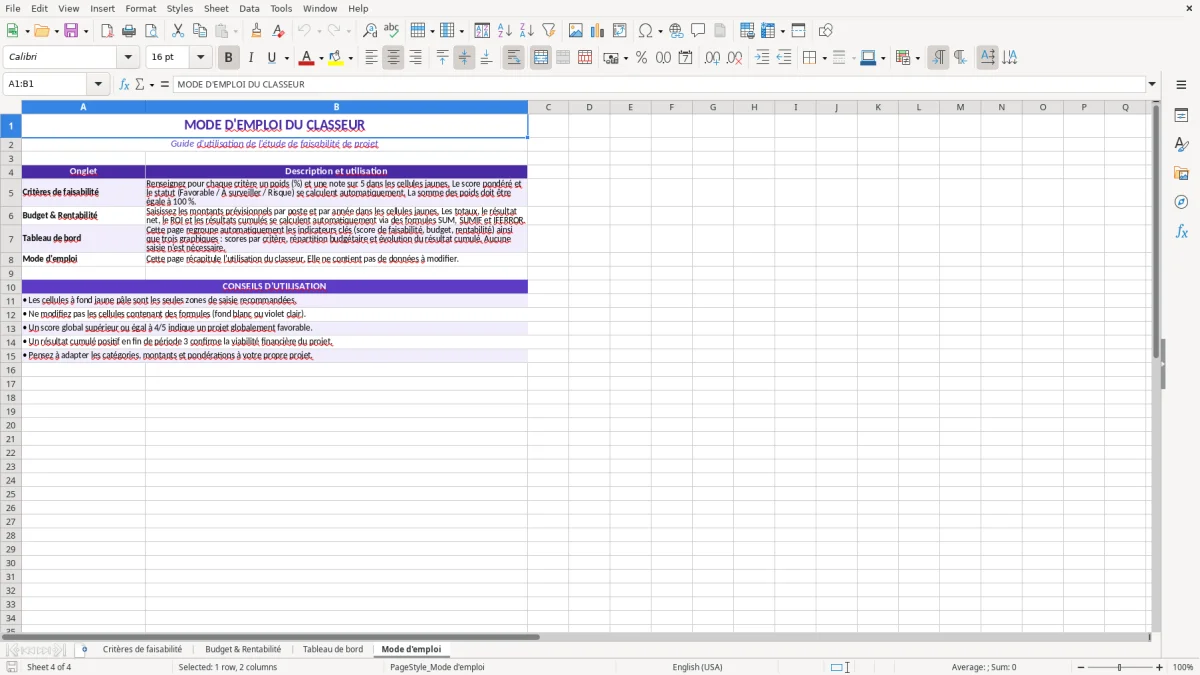Expand formula bar arrow at right
Image resolution: width=1200 pixels, height=675 pixels.
(x=1152, y=85)
